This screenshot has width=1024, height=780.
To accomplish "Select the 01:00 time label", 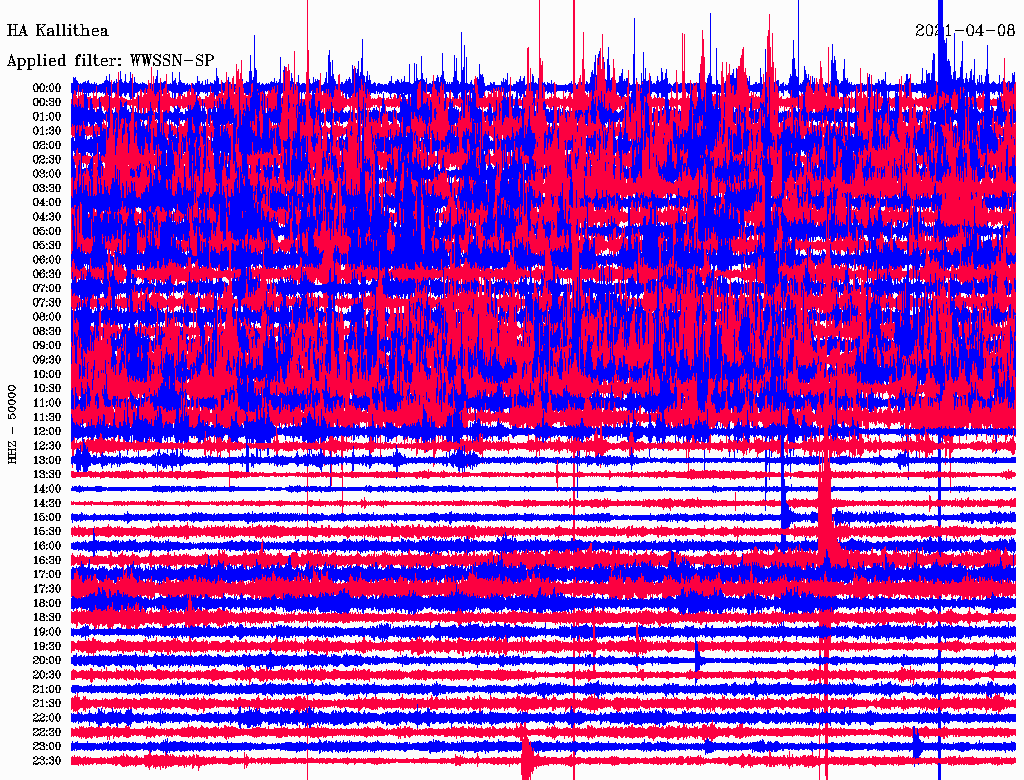I will pos(47,116).
